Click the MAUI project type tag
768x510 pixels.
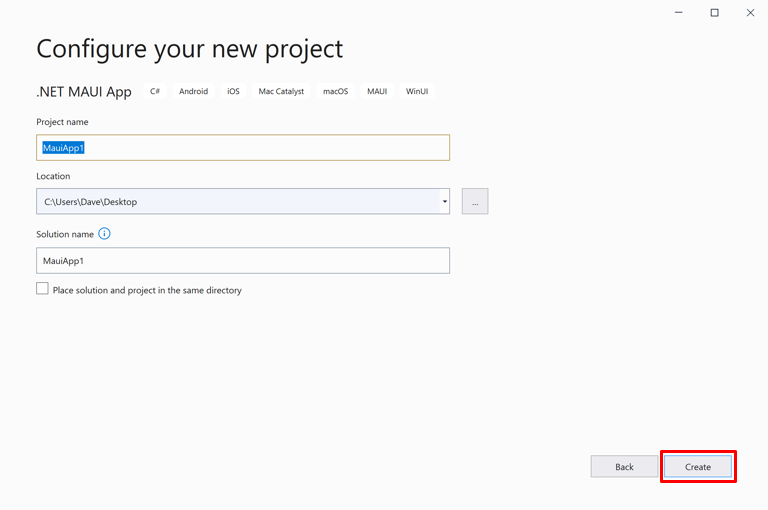[x=377, y=91]
